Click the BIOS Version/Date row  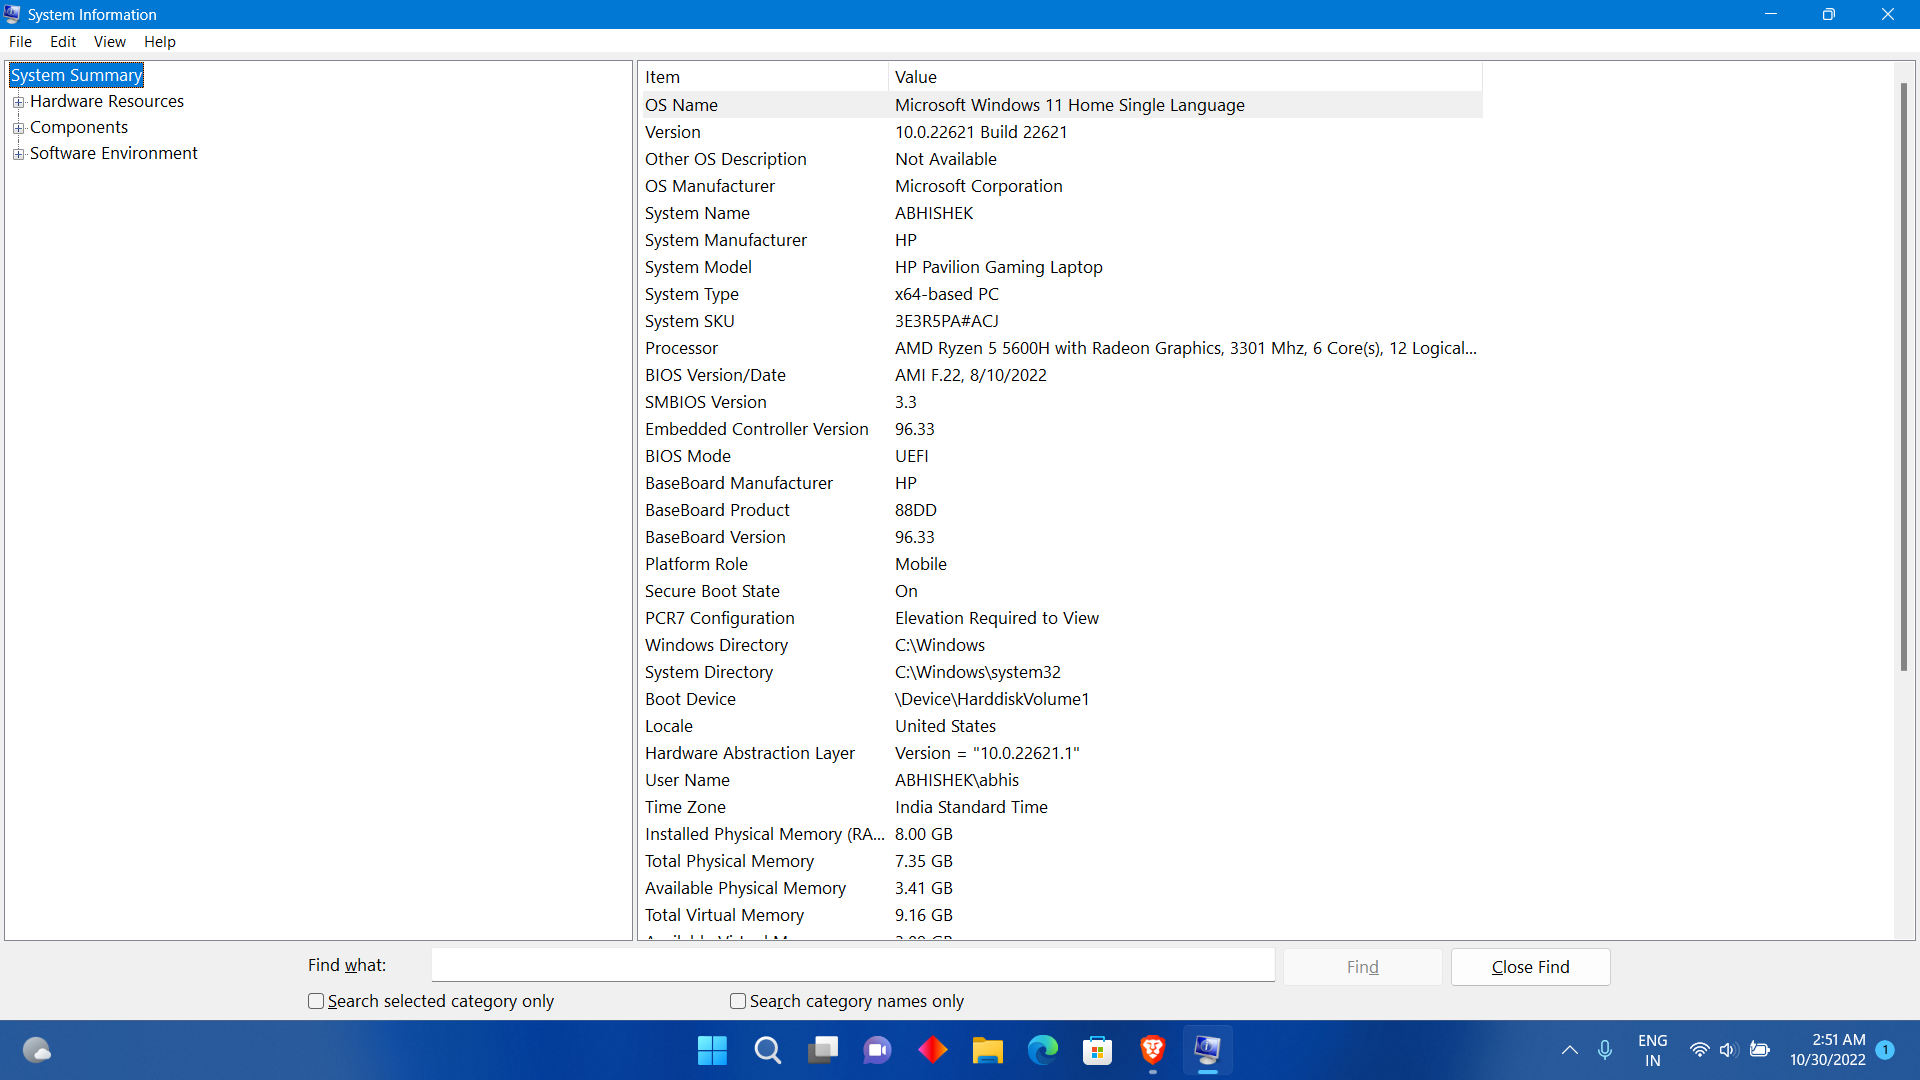pos(1061,375)
